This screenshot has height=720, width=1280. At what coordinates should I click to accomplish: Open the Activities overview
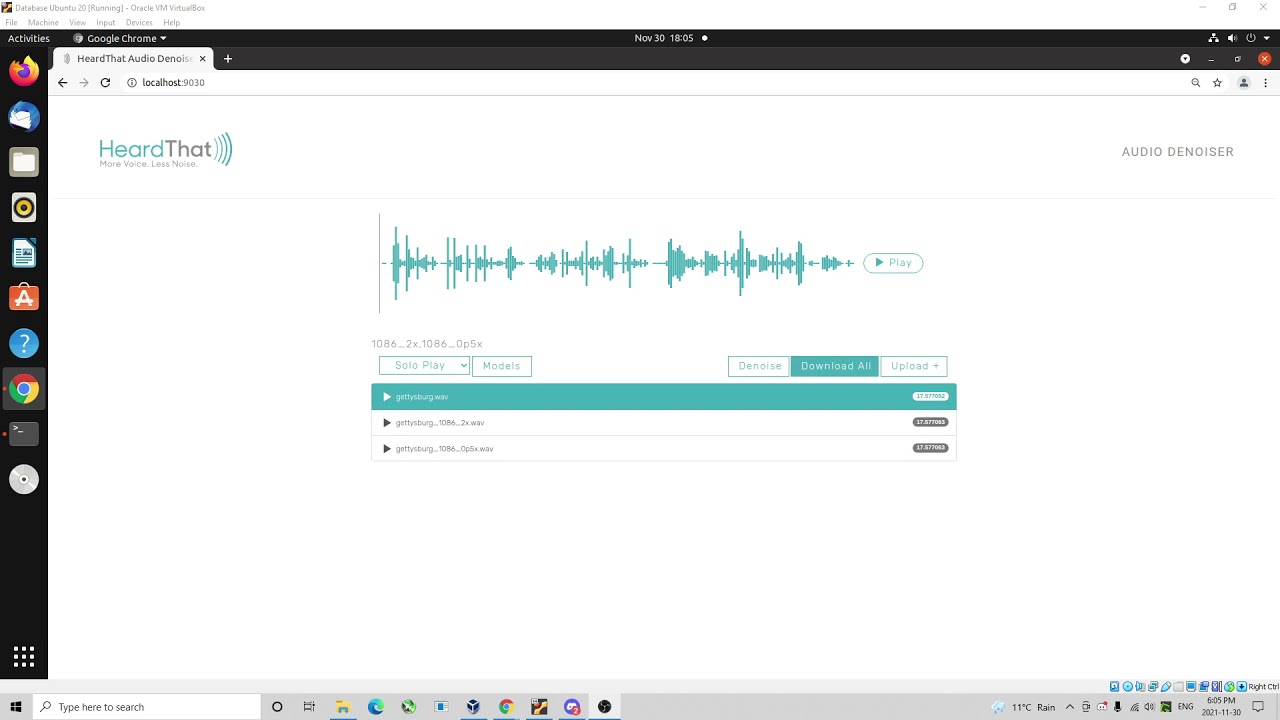(29, 38)
